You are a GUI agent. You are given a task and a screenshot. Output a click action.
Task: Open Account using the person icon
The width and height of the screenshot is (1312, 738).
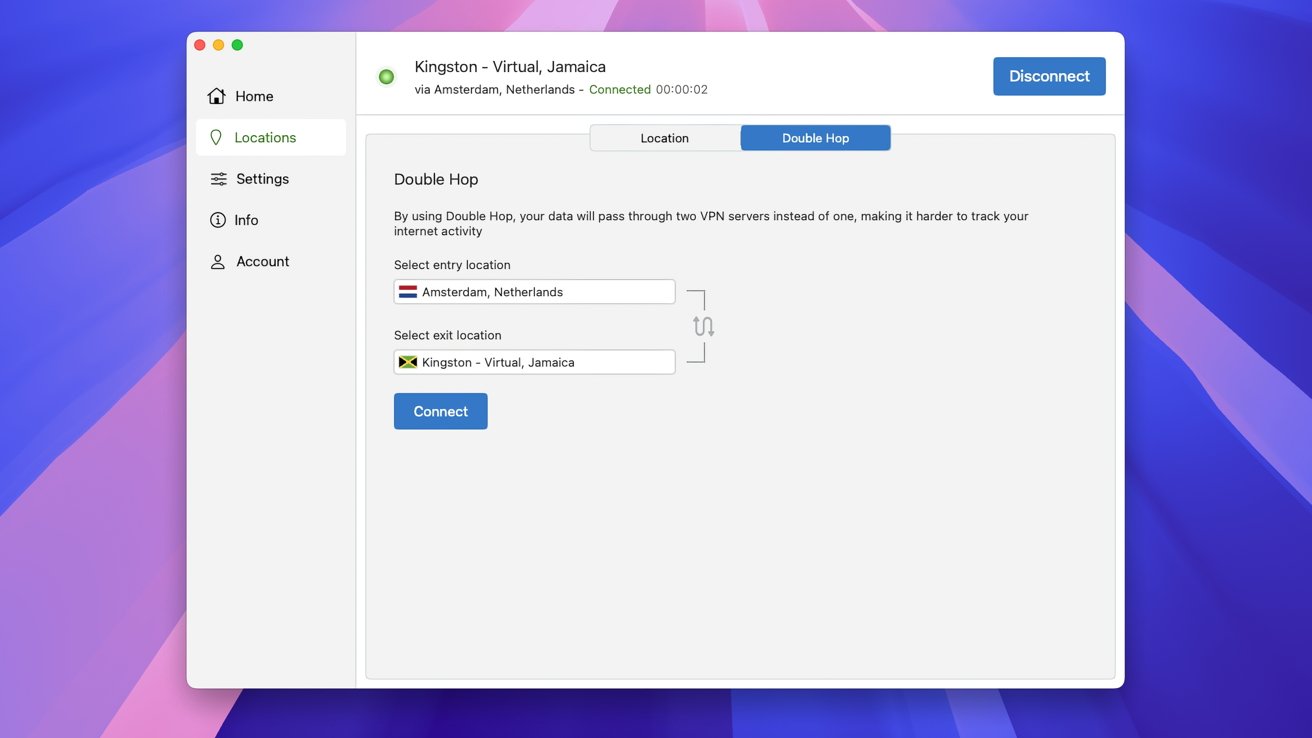pyautogui.click(x=217, y=262)
